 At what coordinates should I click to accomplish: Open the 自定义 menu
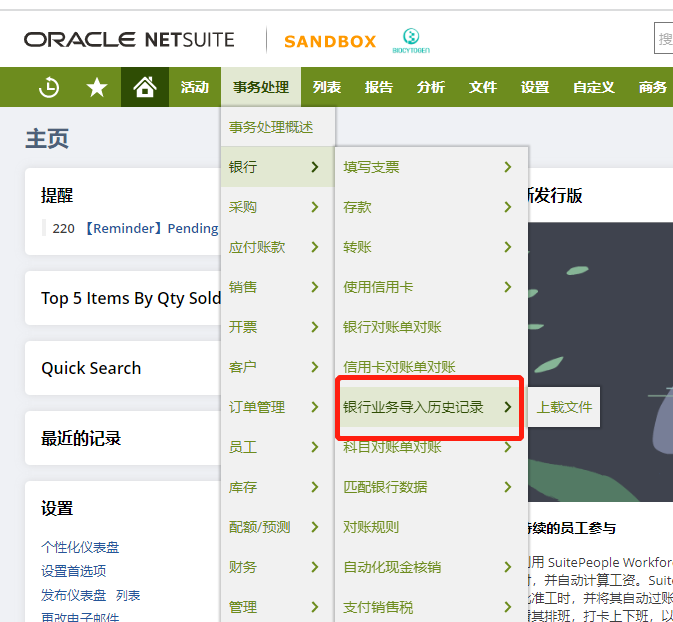594,87
